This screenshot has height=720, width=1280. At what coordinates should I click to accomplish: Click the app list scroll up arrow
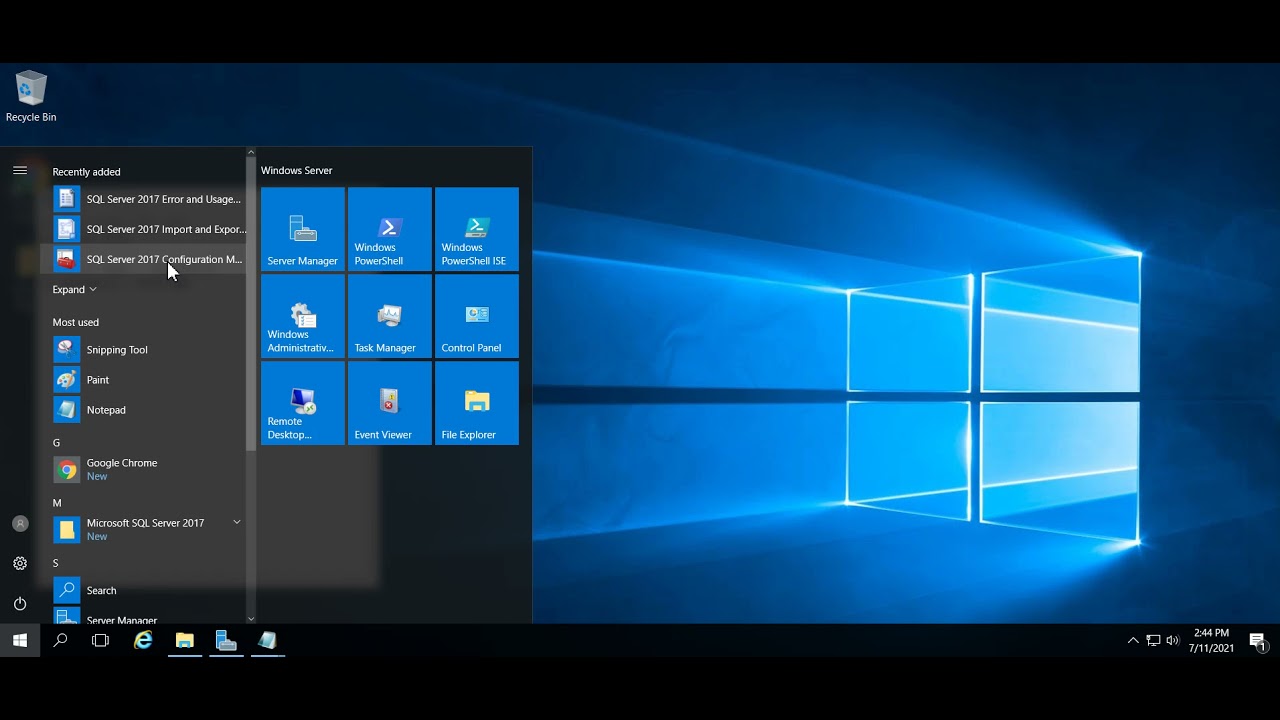coord(251,152)
